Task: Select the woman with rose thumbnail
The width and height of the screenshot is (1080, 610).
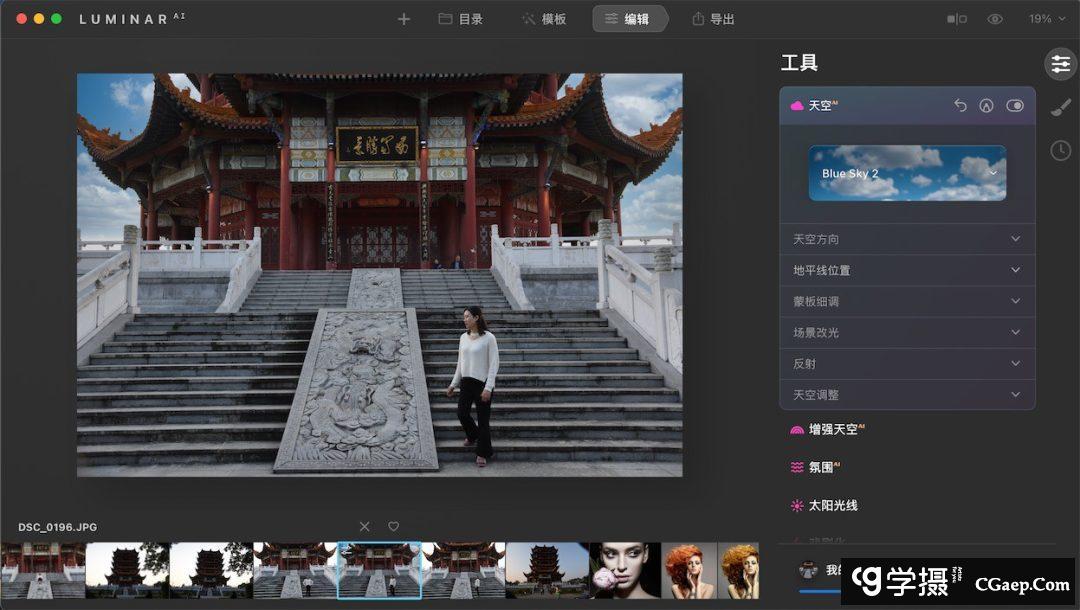Action: [625, 571]
